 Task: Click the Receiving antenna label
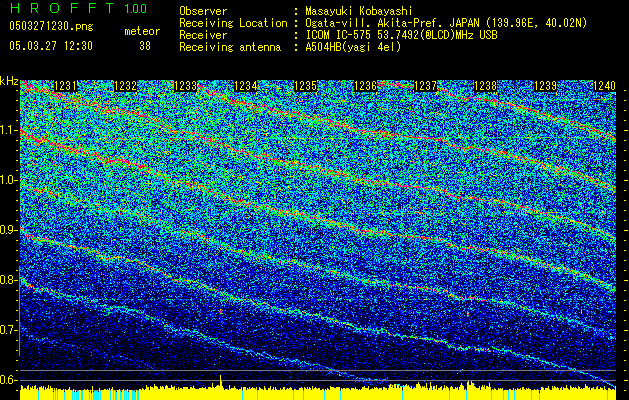coord(230,47)
